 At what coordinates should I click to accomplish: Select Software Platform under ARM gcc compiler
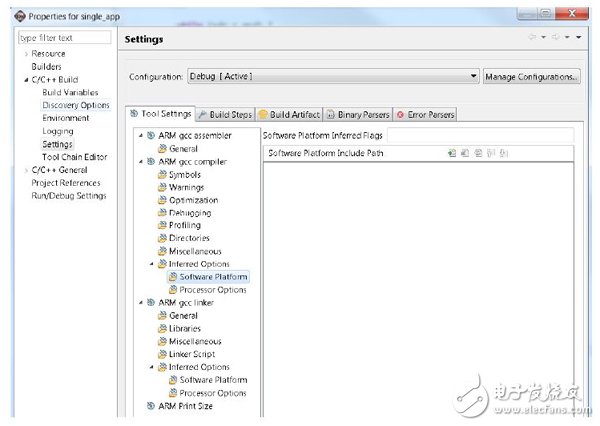click(x=213, y=277)
